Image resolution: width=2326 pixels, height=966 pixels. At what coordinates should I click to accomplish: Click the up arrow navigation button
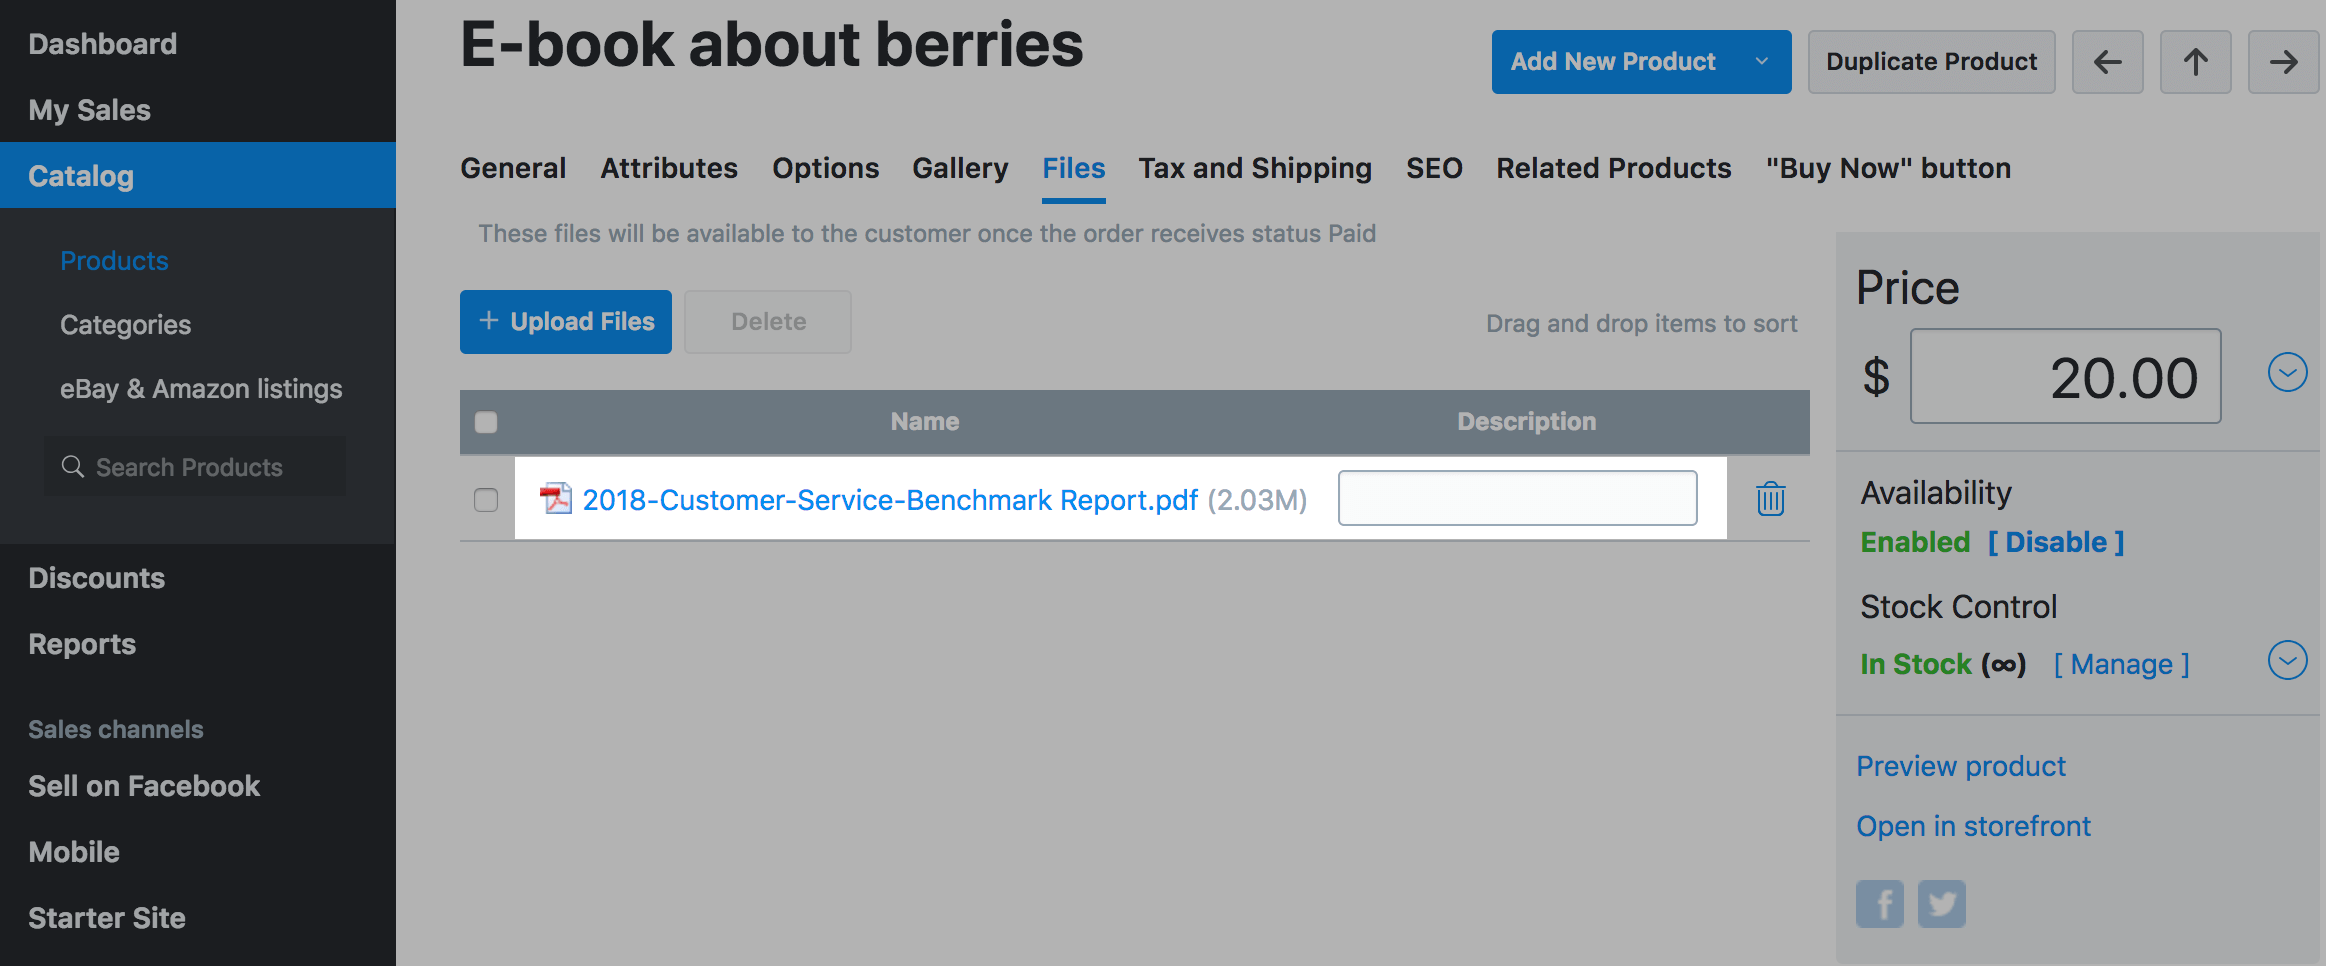(2195, 62)
